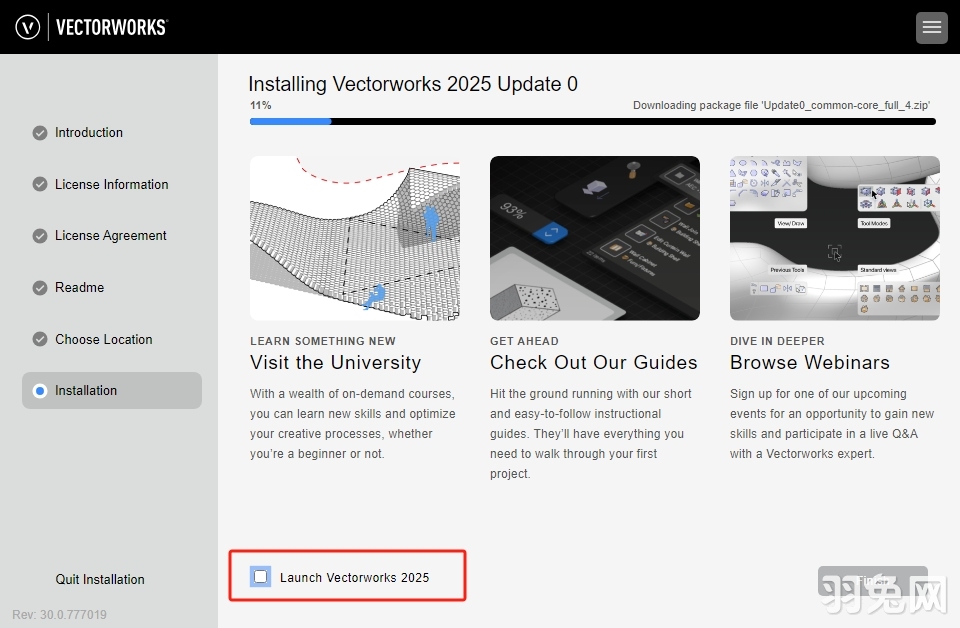Open the Browse Webinars card image

pos(834,238)
